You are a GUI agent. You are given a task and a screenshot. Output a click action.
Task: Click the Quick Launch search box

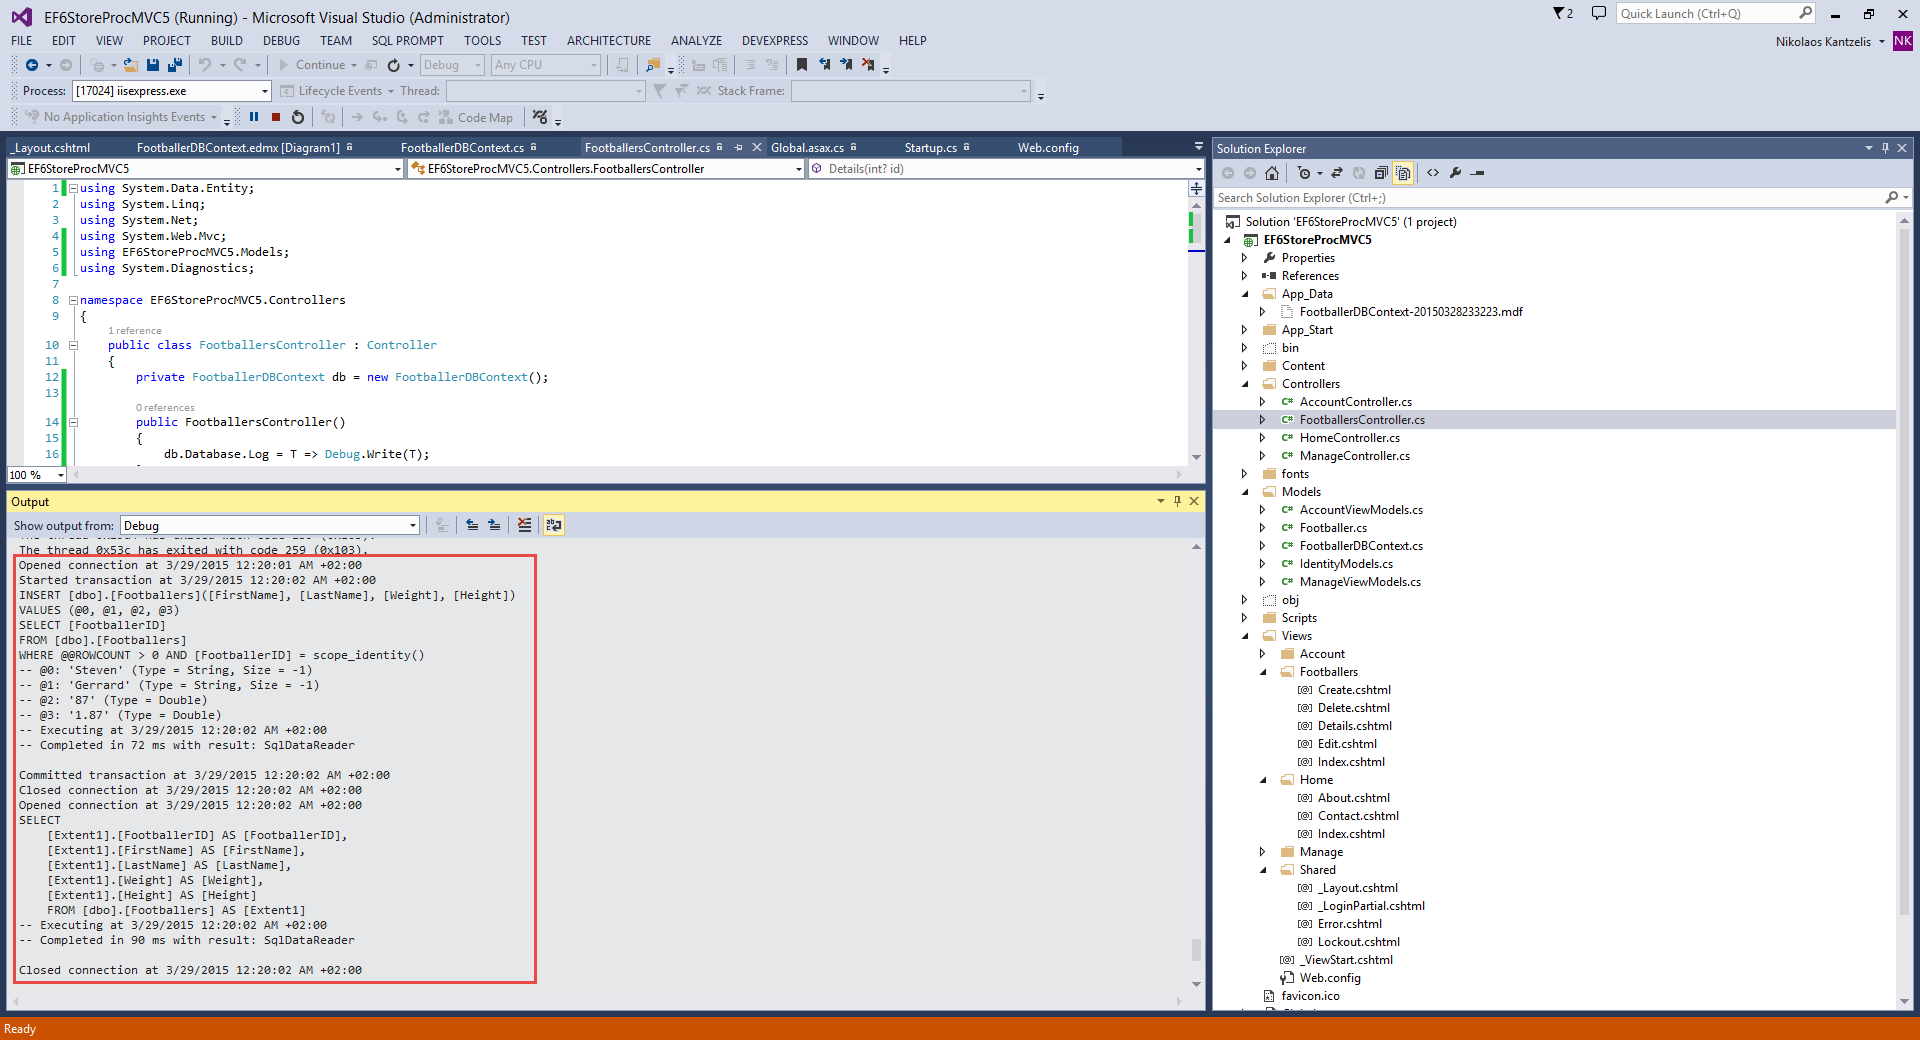click(1708, 14)
